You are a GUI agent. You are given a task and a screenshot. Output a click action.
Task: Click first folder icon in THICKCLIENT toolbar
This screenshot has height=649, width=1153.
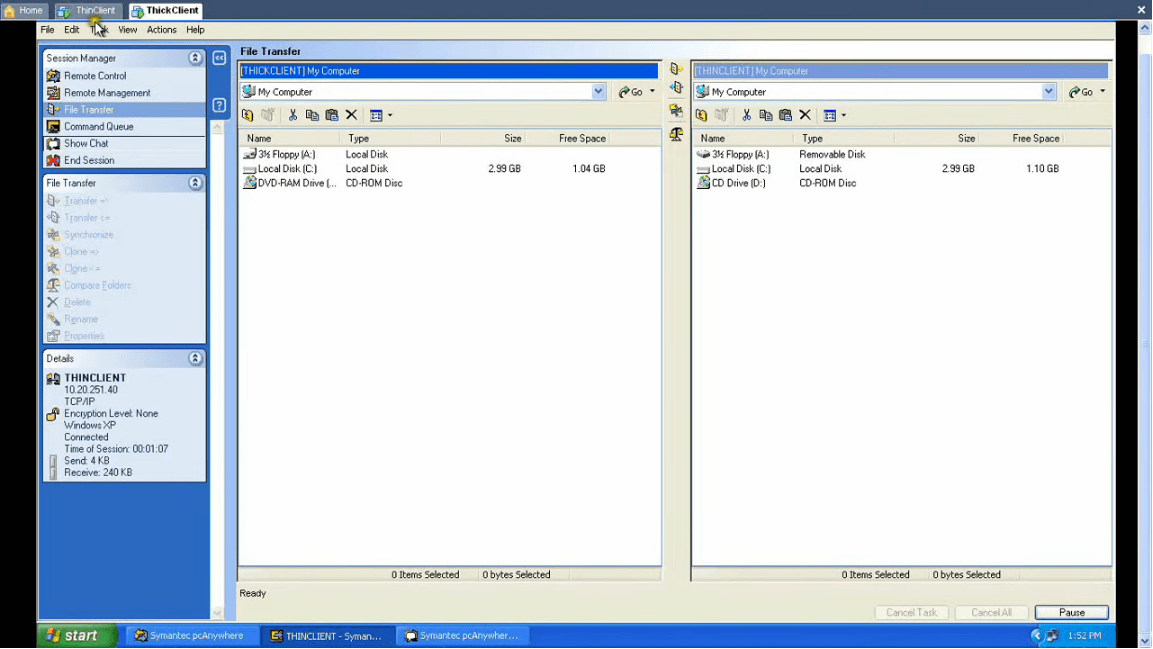(248, 115)
